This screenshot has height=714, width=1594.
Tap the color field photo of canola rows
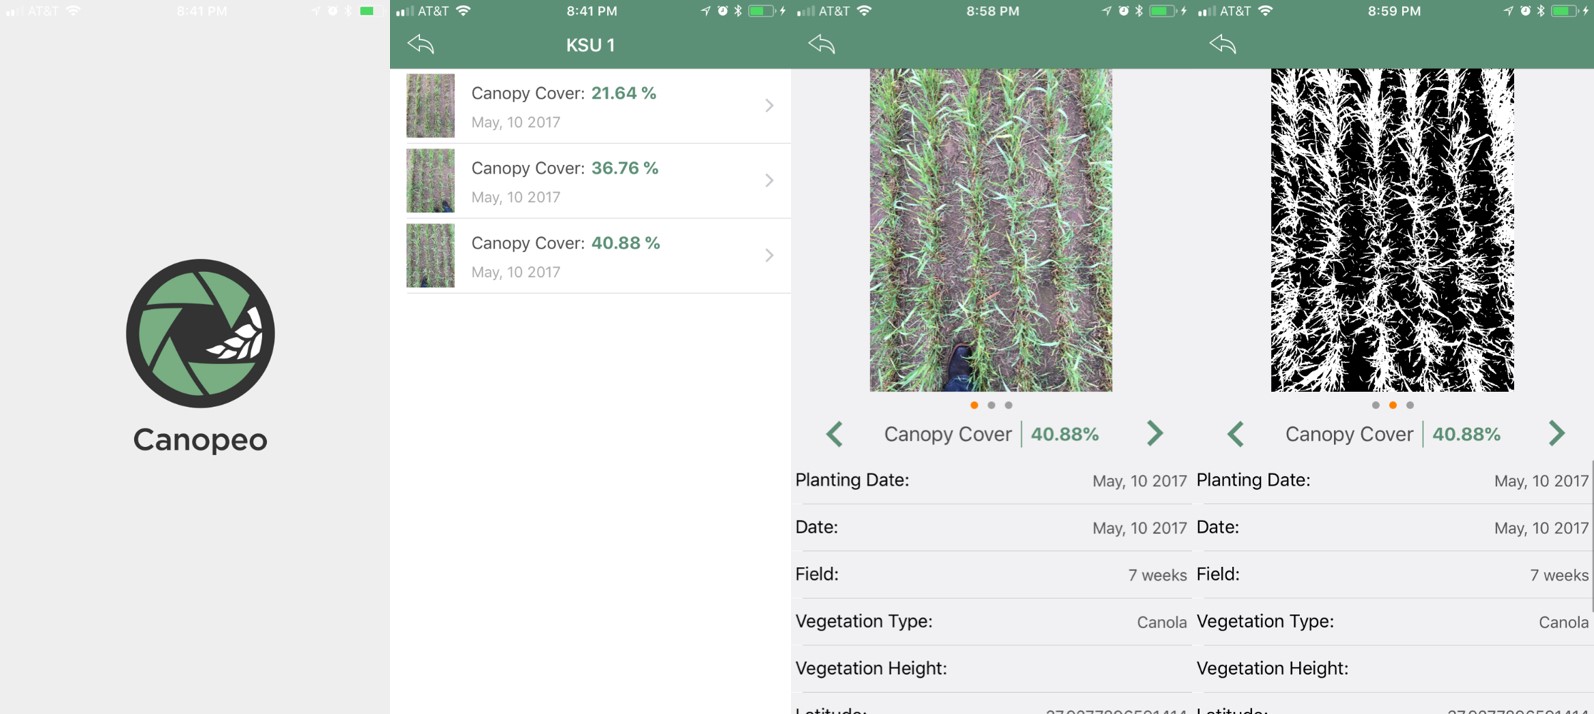(x=991, y=229)
